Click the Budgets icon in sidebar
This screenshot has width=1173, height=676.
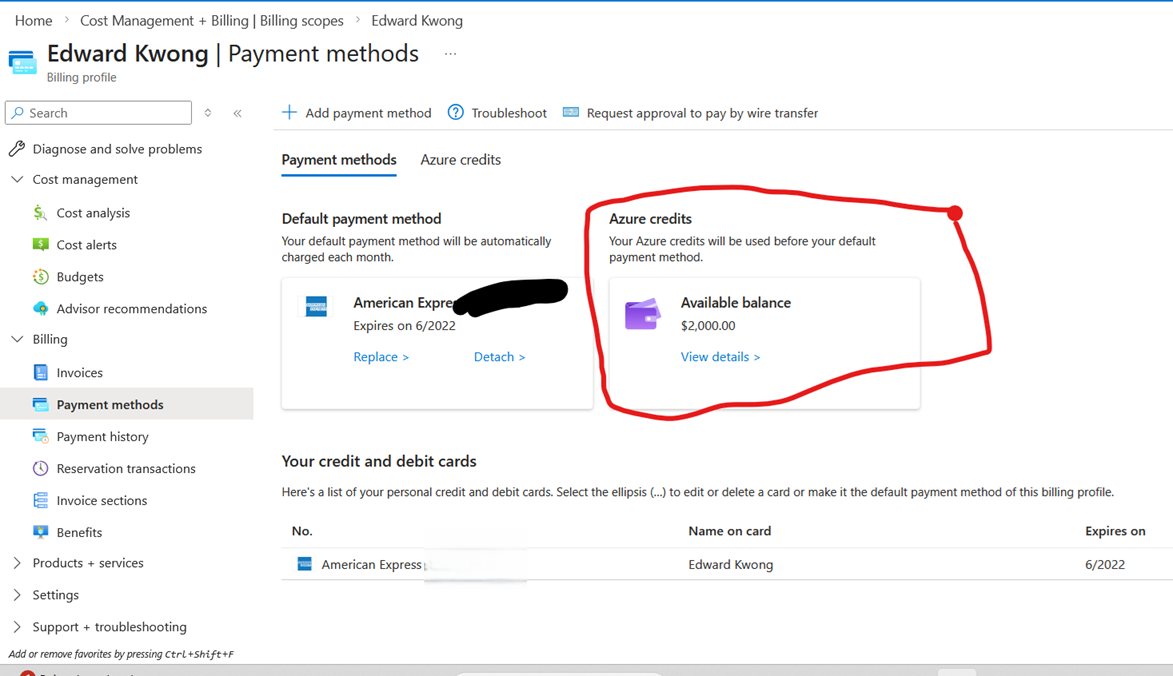coord(40,277)
